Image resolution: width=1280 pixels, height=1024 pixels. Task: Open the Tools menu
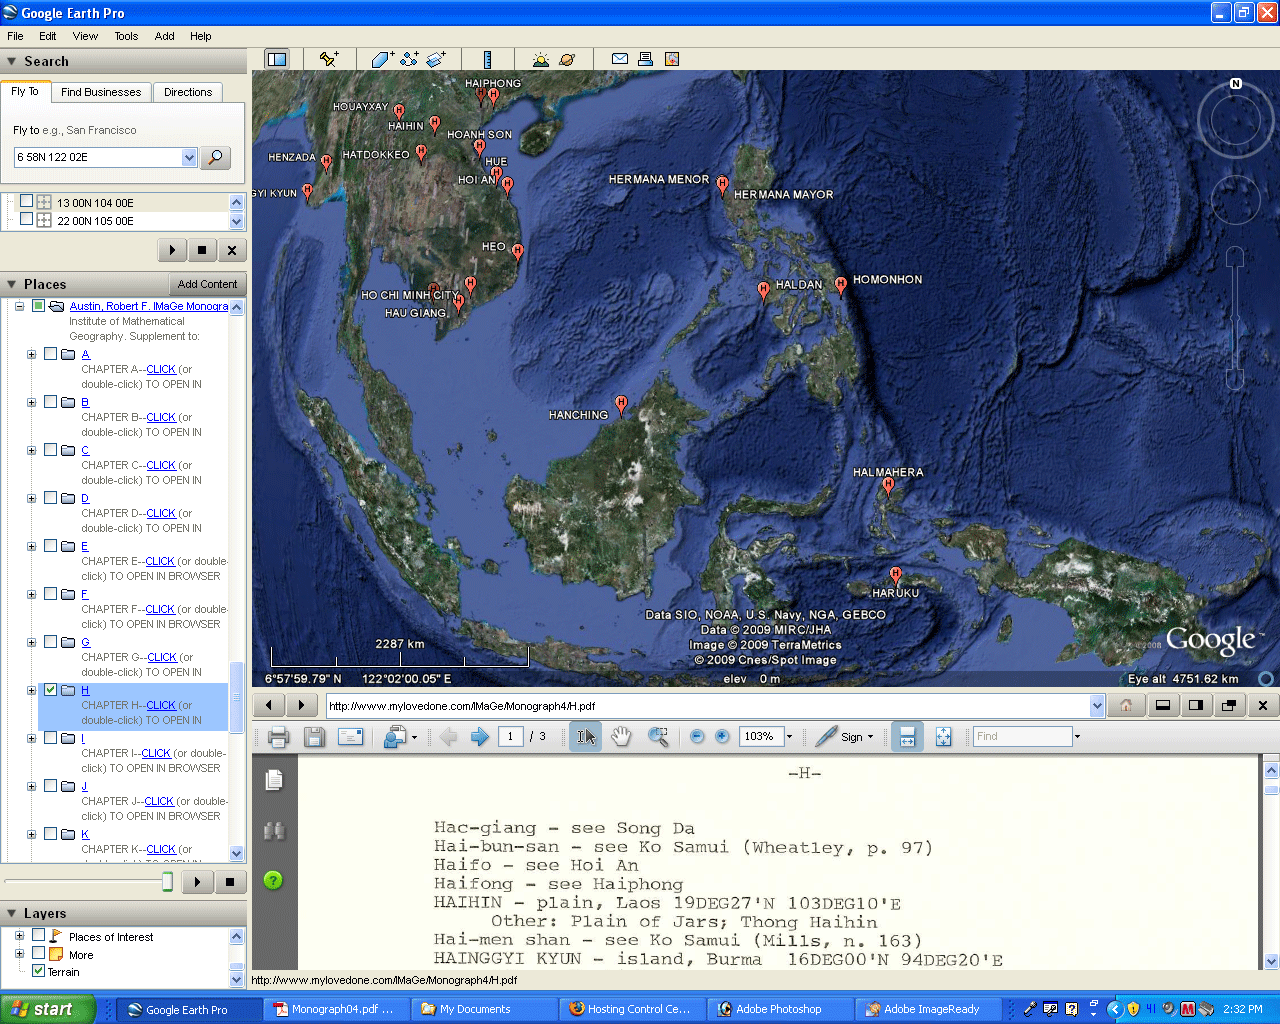(126, 36)
